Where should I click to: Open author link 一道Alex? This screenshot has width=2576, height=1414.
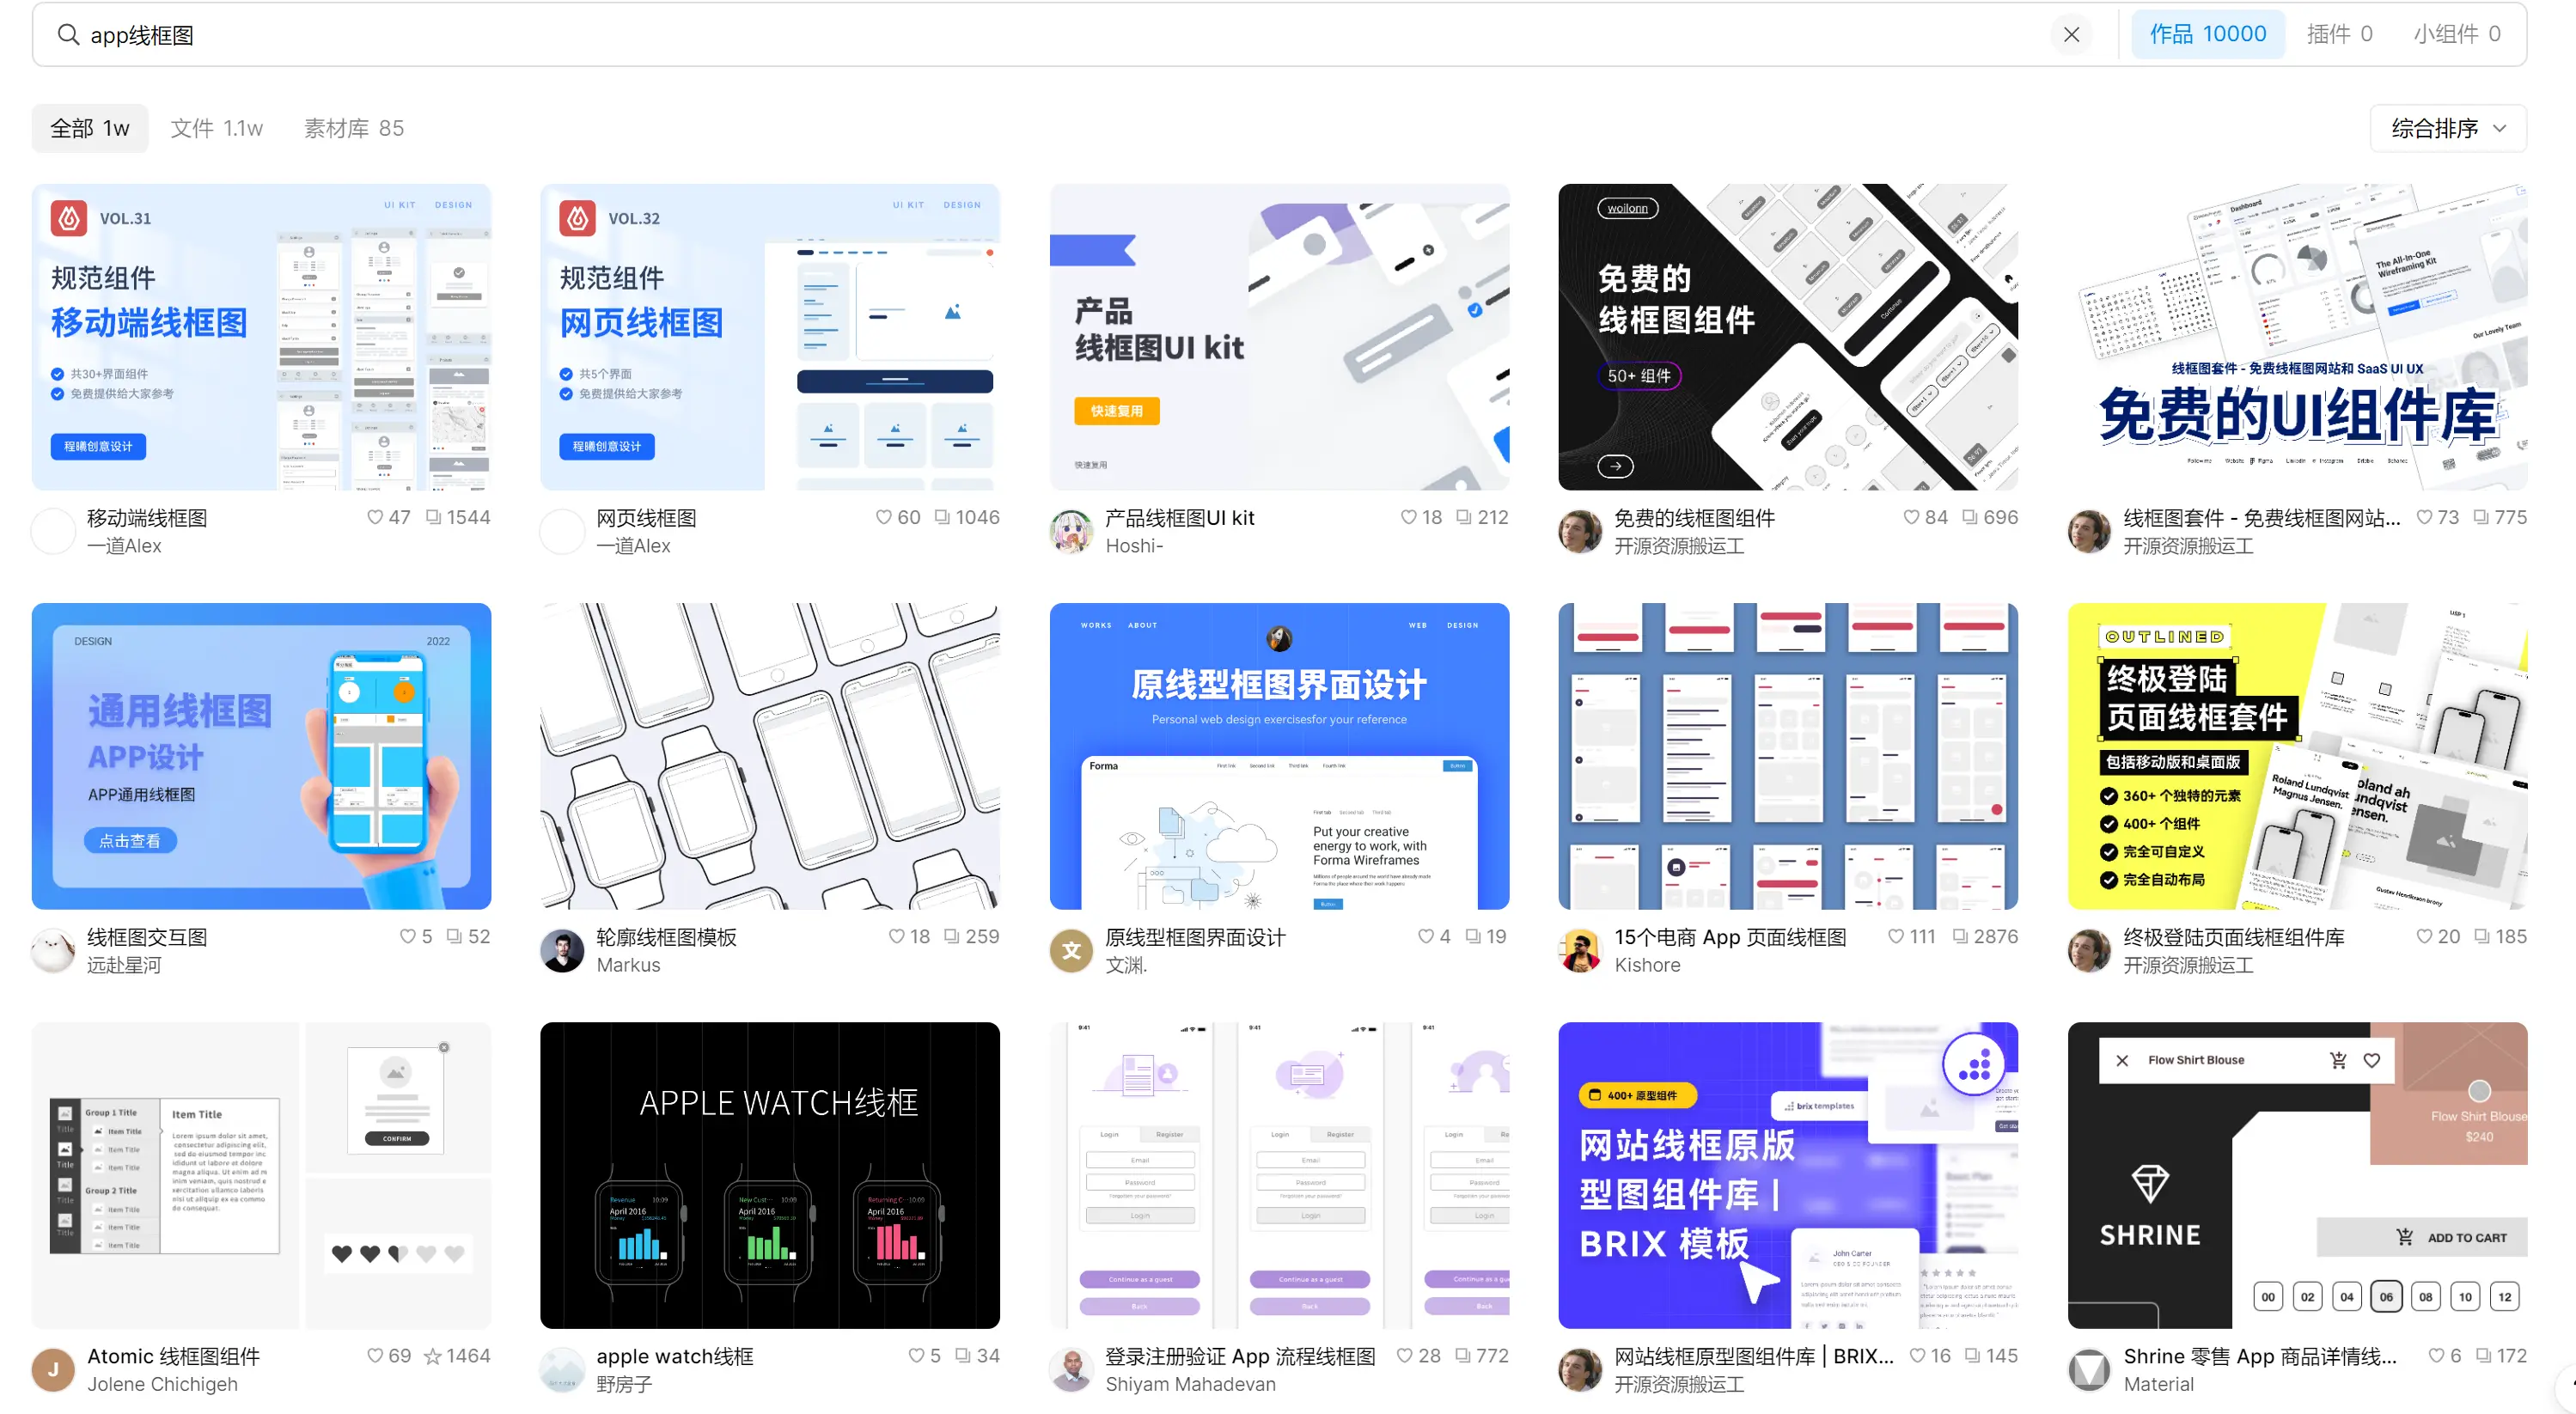tap(124, 545)
